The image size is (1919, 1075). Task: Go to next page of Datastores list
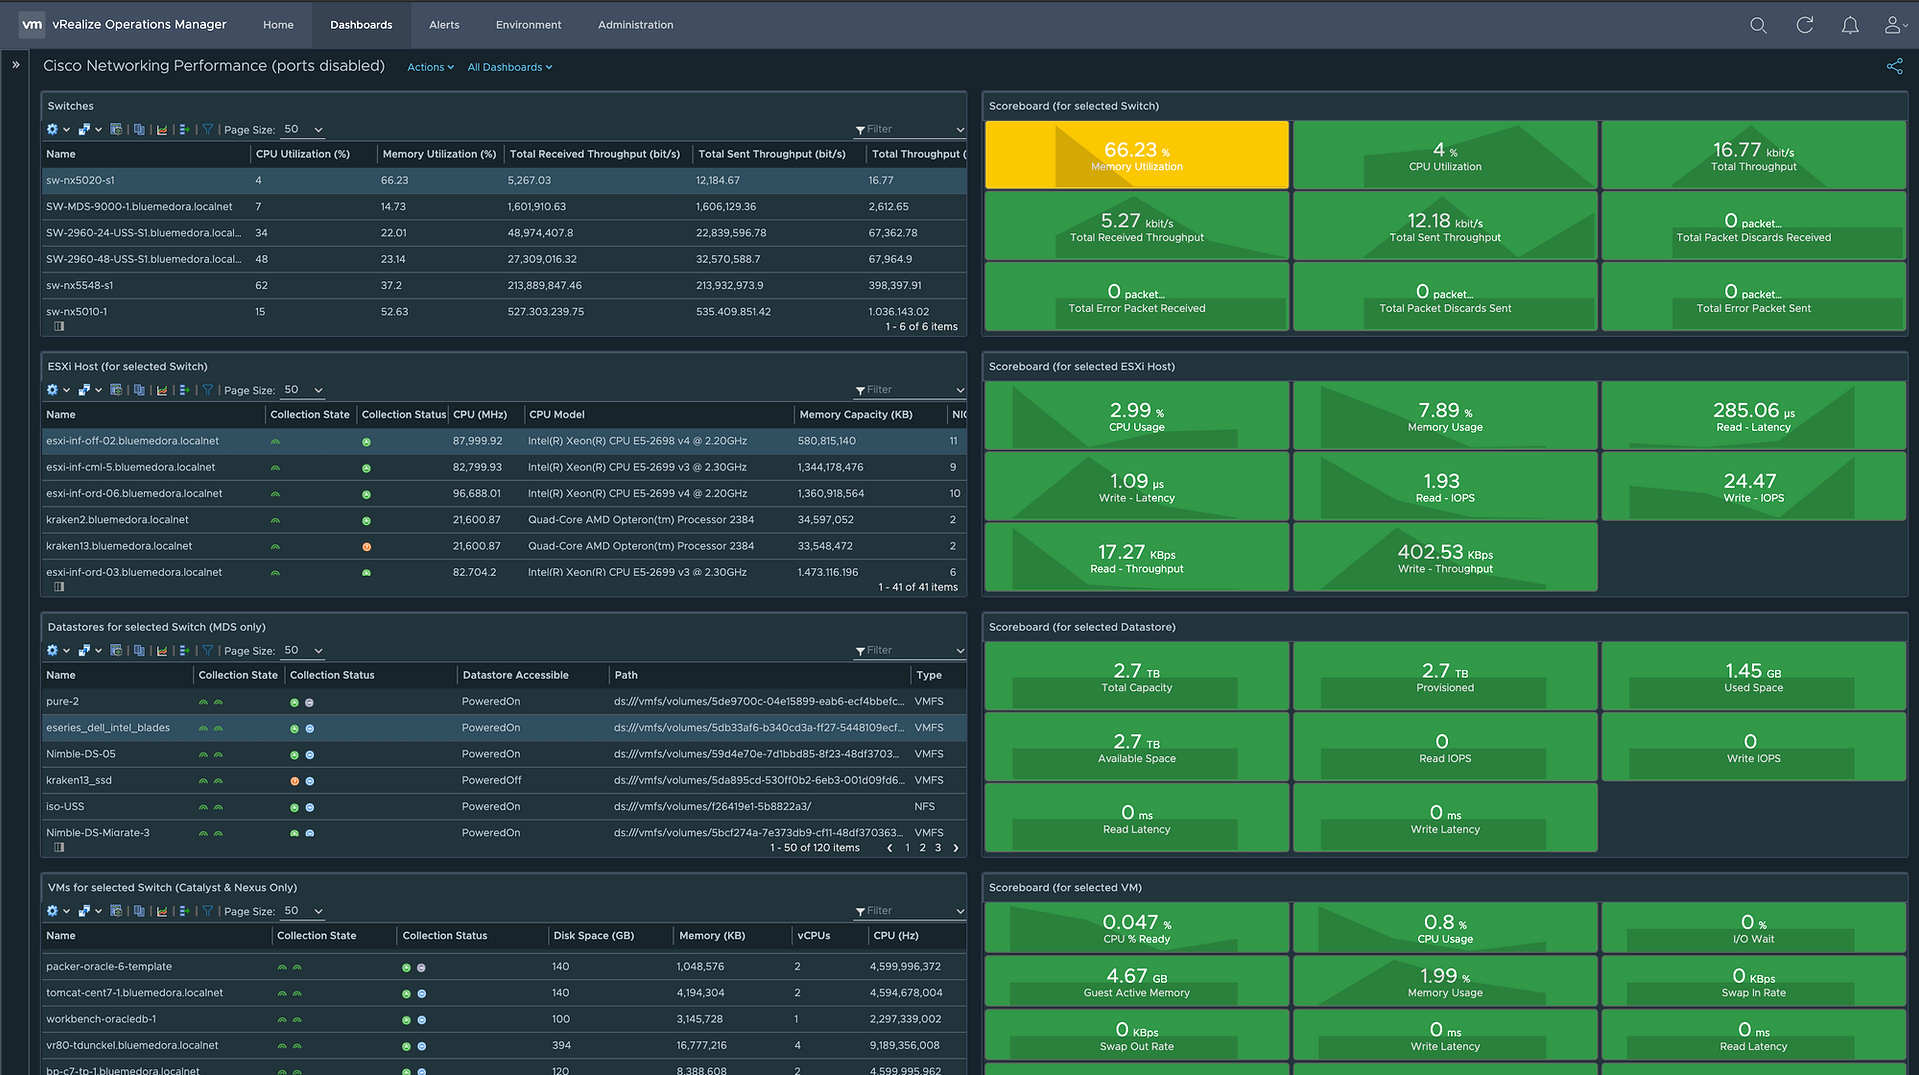pyautogui.click(x=956, y=848)
